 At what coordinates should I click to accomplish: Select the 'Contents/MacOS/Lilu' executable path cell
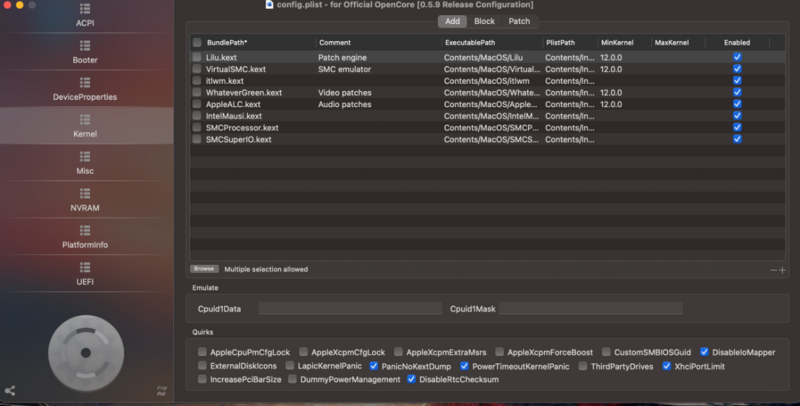pos(483,58)
